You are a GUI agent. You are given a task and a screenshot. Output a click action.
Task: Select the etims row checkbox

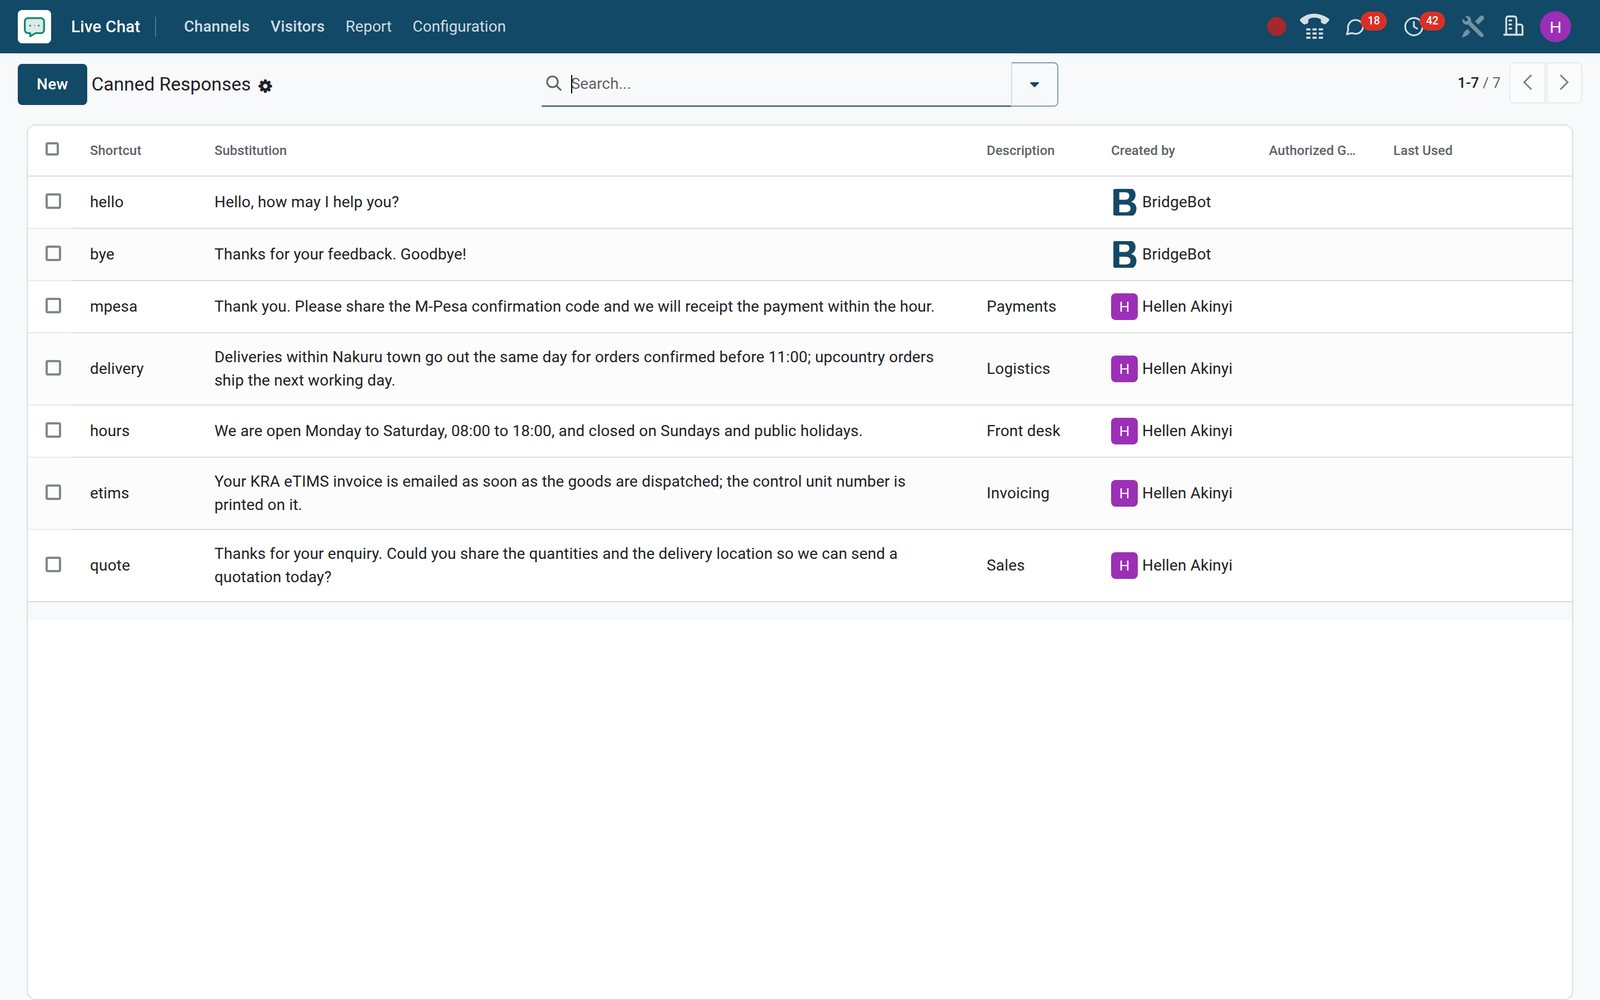[x=53, y=492]
